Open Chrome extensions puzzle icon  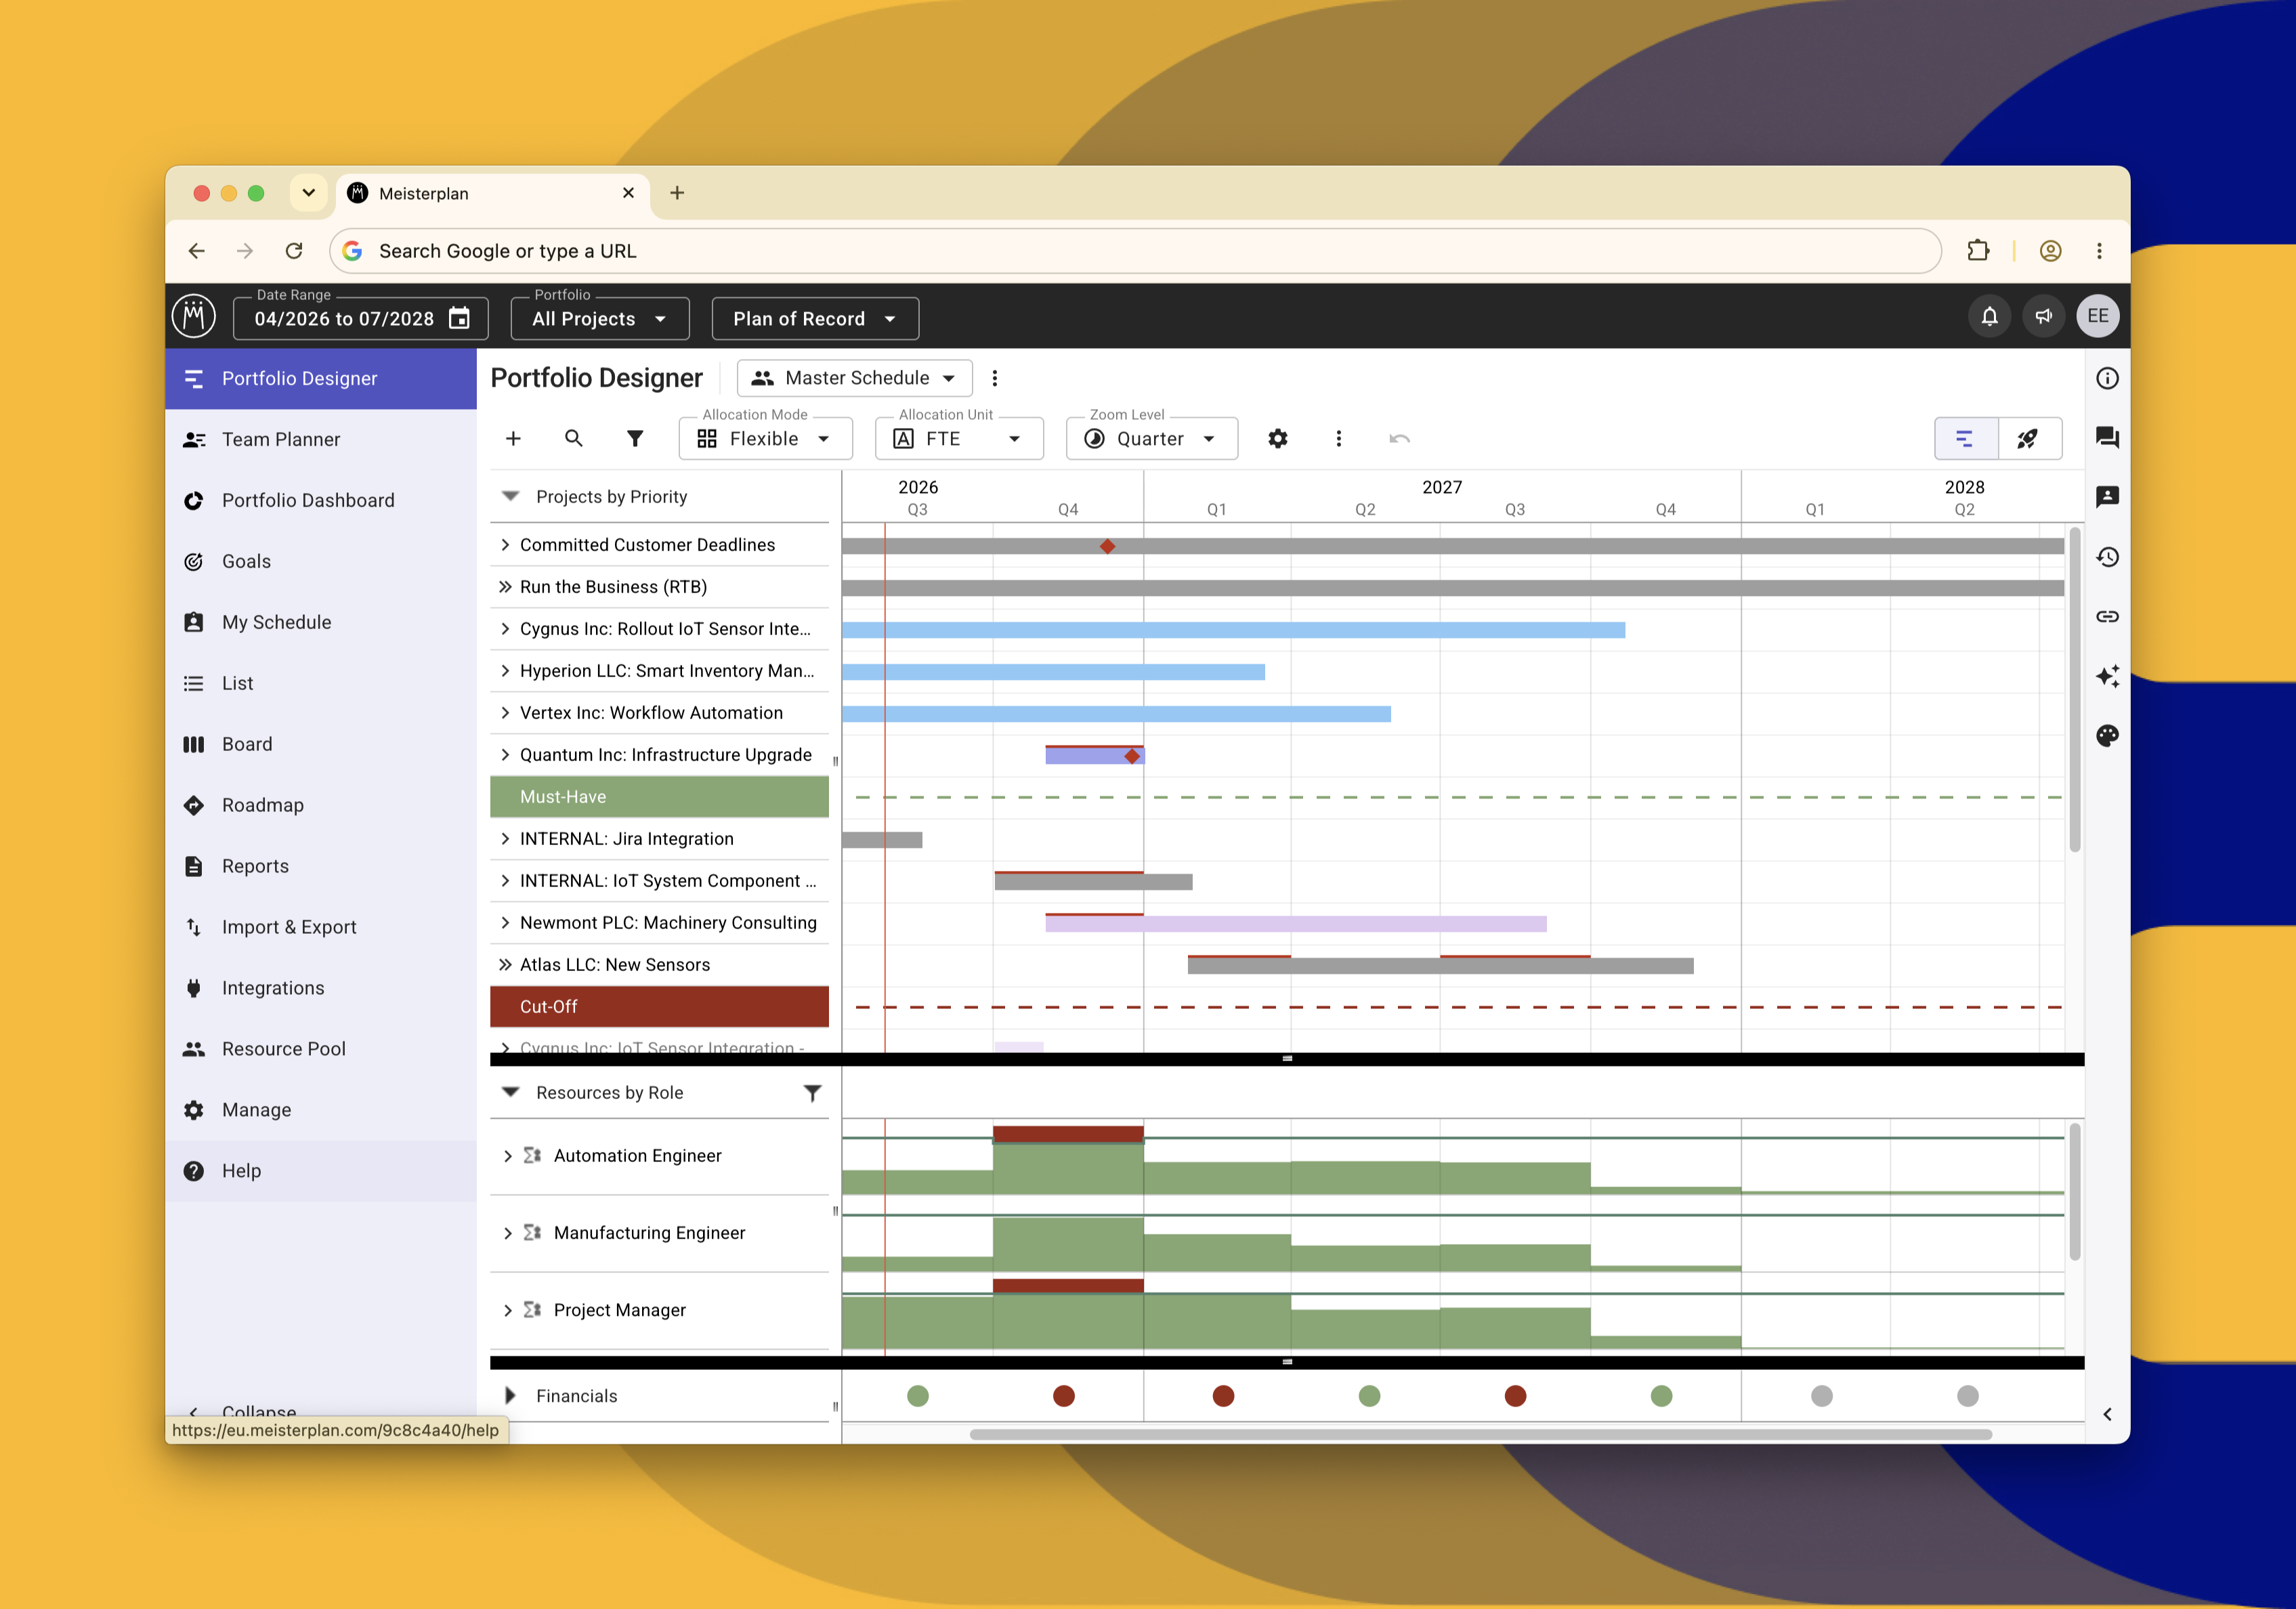tap(1977, 251)
